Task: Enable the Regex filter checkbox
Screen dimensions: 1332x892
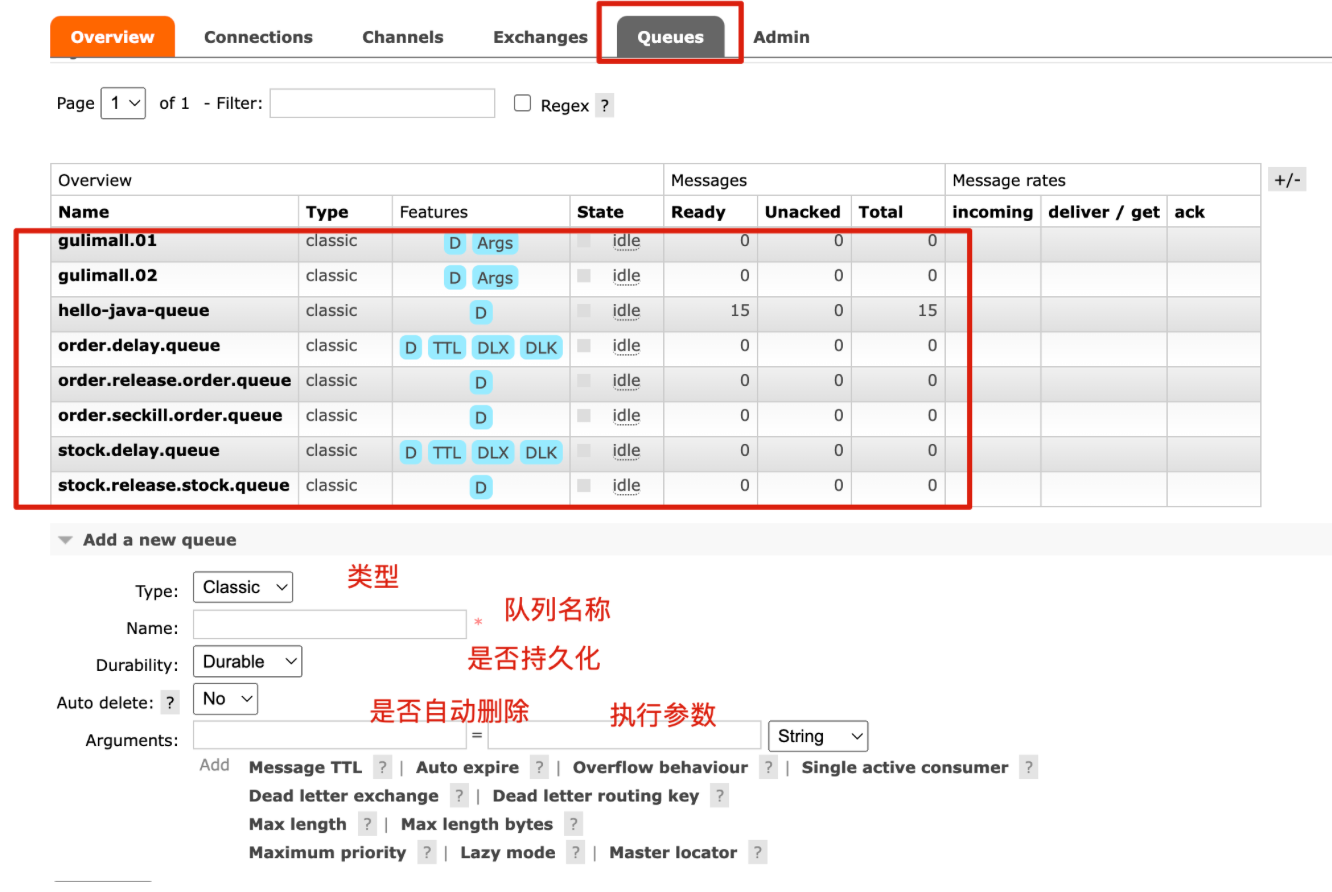Action: tap(522, 103)
